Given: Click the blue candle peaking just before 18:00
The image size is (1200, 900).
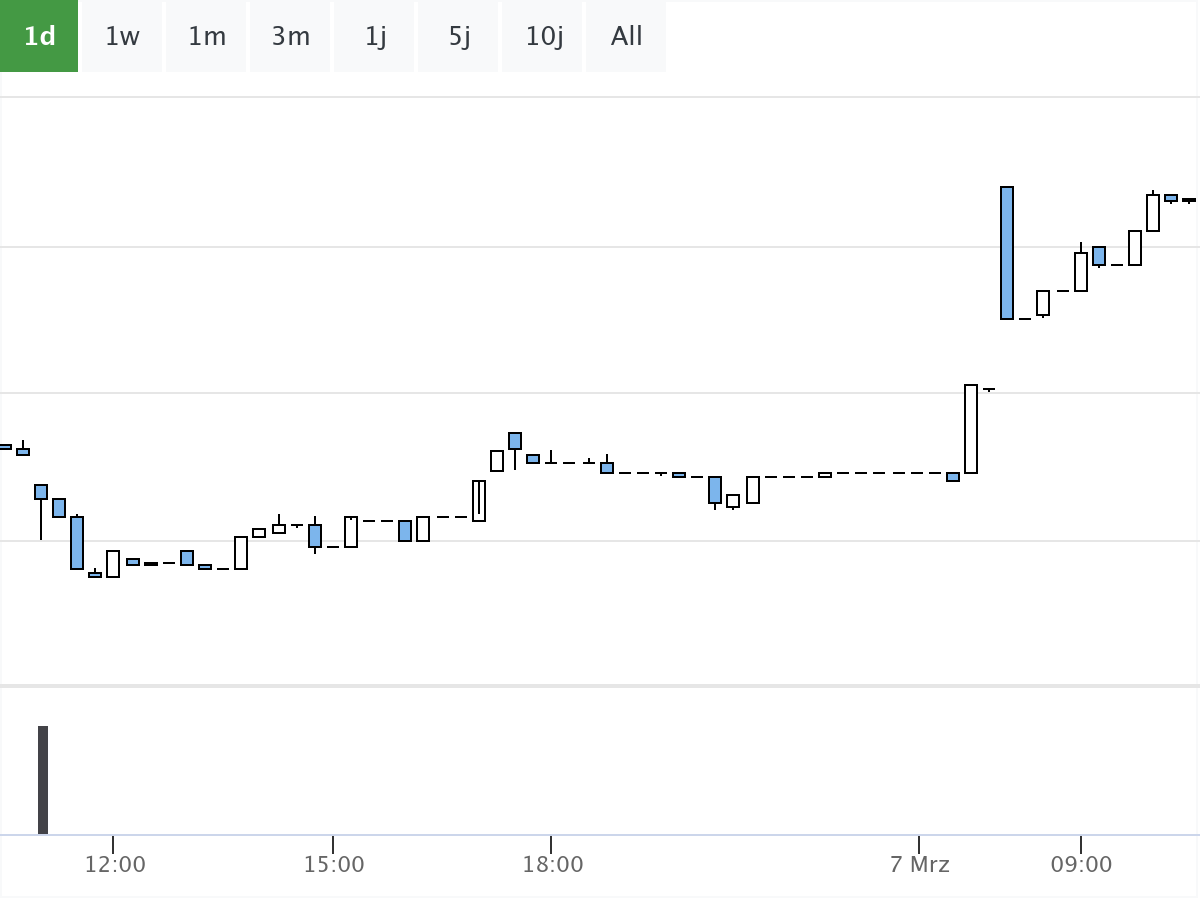Looking at the screenshot, I should (x=515, y=441).
